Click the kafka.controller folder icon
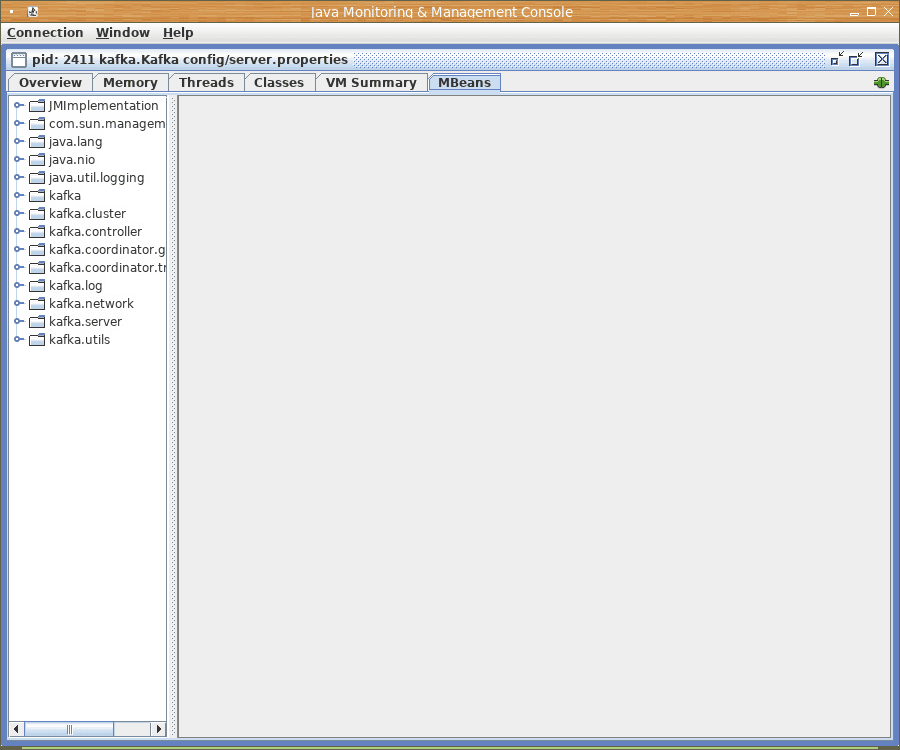Viewport: 900px width, 750px height. point(37,231)
